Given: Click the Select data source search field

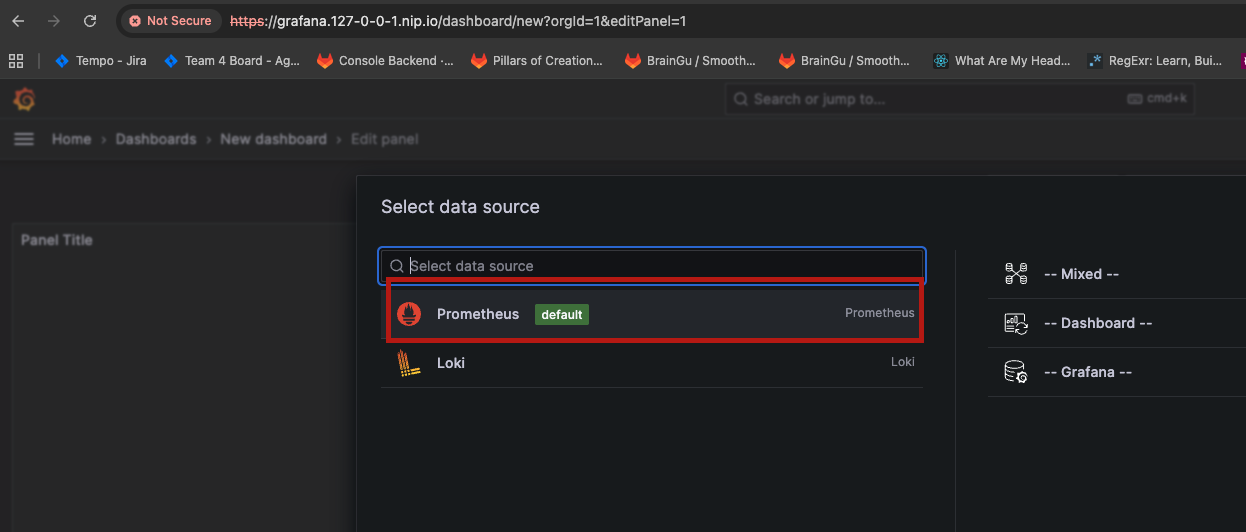Looking at the screenshot, I should pos(652,266).
